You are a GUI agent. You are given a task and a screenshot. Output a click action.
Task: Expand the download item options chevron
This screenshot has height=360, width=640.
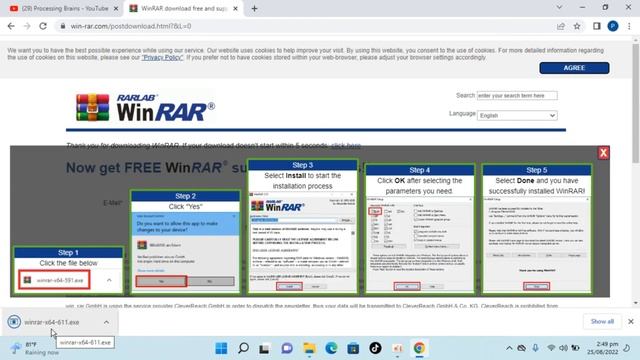pos(106,322)
